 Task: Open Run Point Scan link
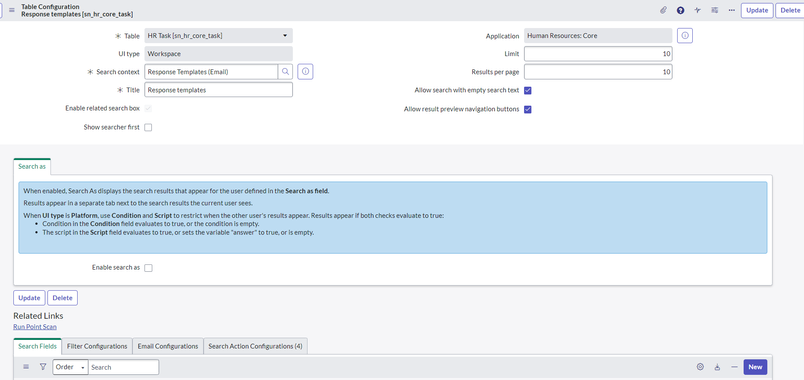(x=35, y=327)
